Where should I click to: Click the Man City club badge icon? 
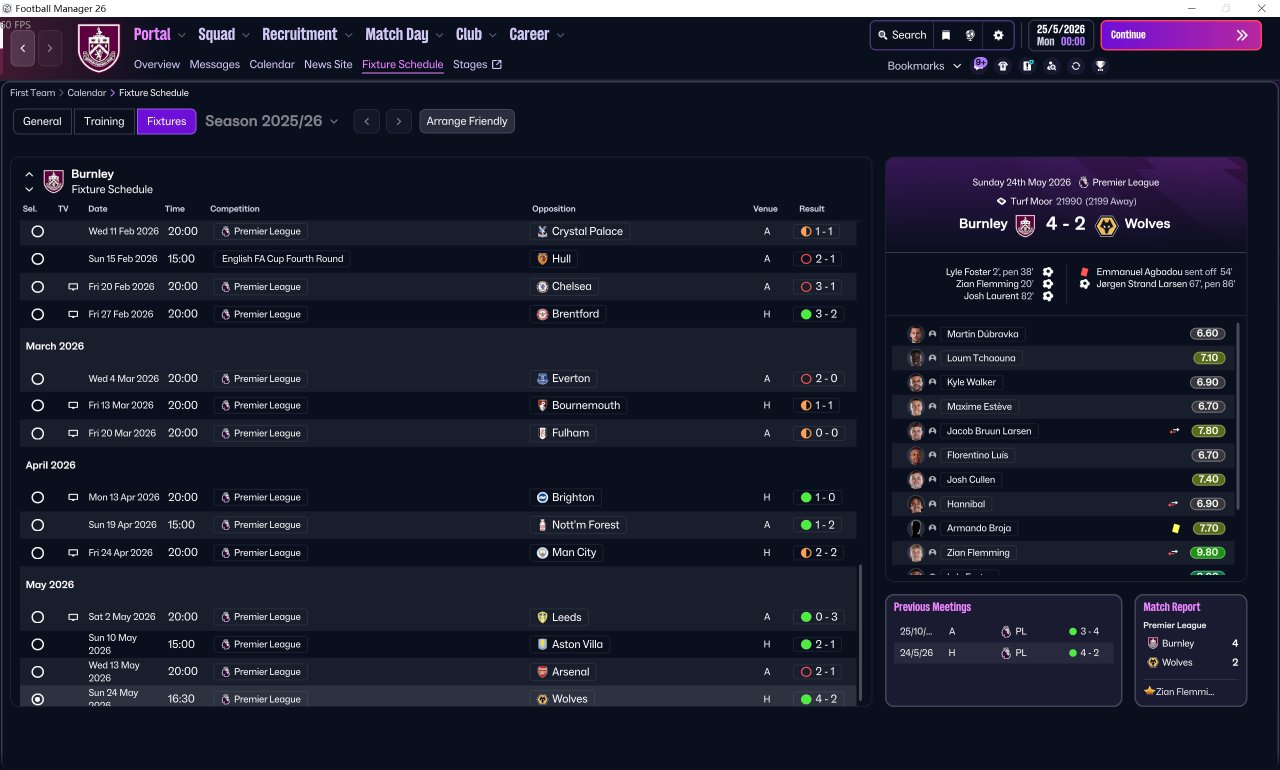542,552
